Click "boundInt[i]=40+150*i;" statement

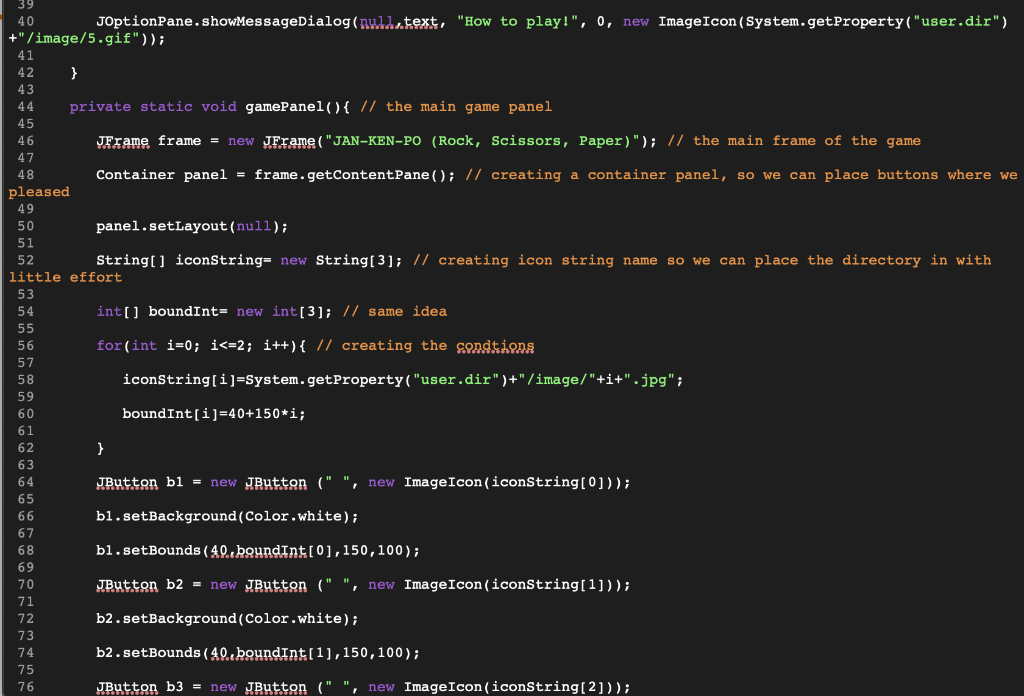coord(214,414)
